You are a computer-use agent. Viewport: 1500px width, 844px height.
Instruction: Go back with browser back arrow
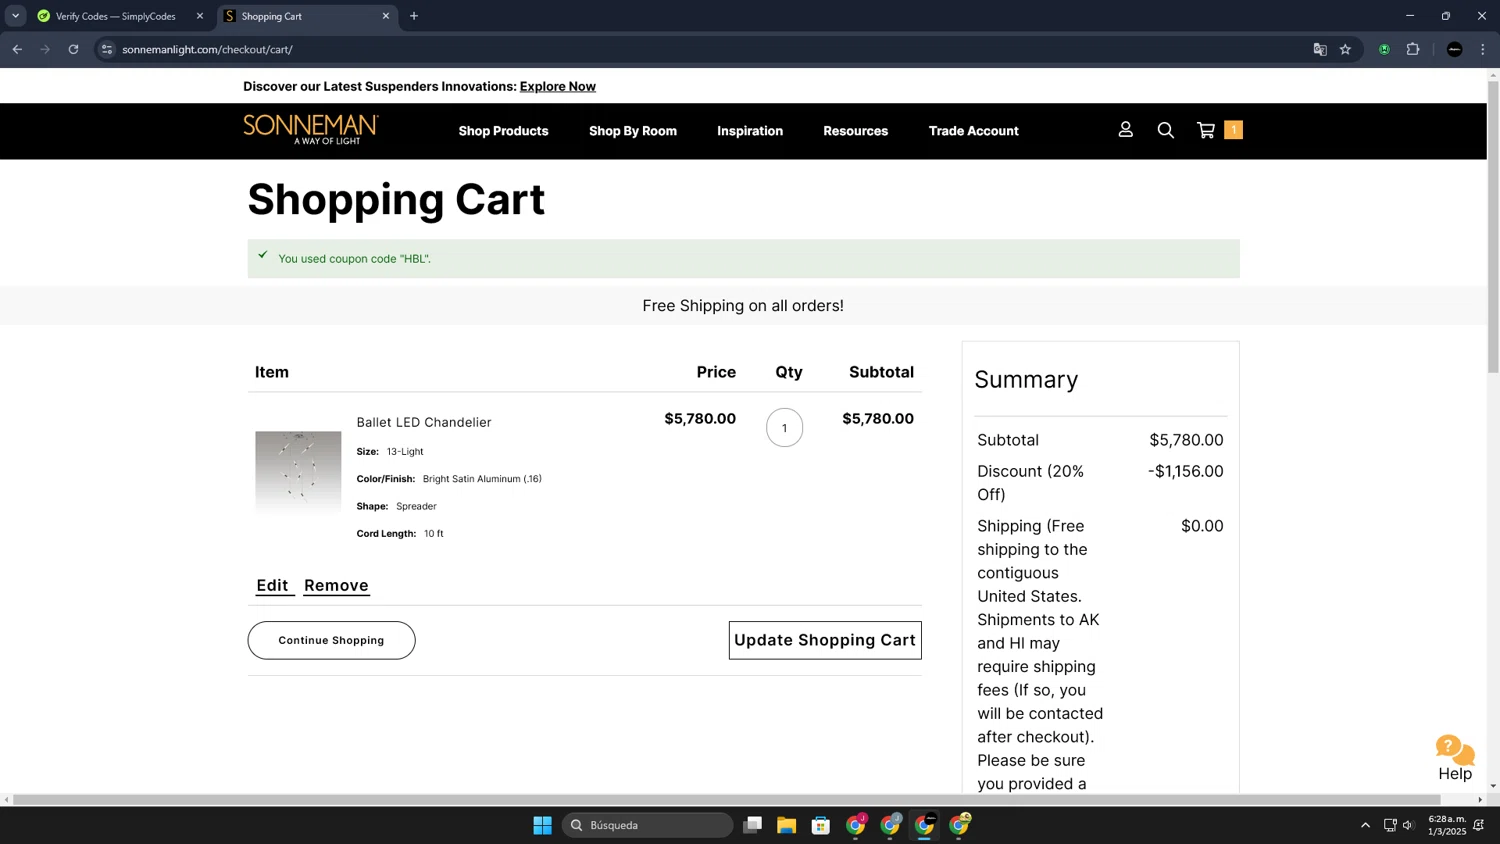tap(17, 49)
